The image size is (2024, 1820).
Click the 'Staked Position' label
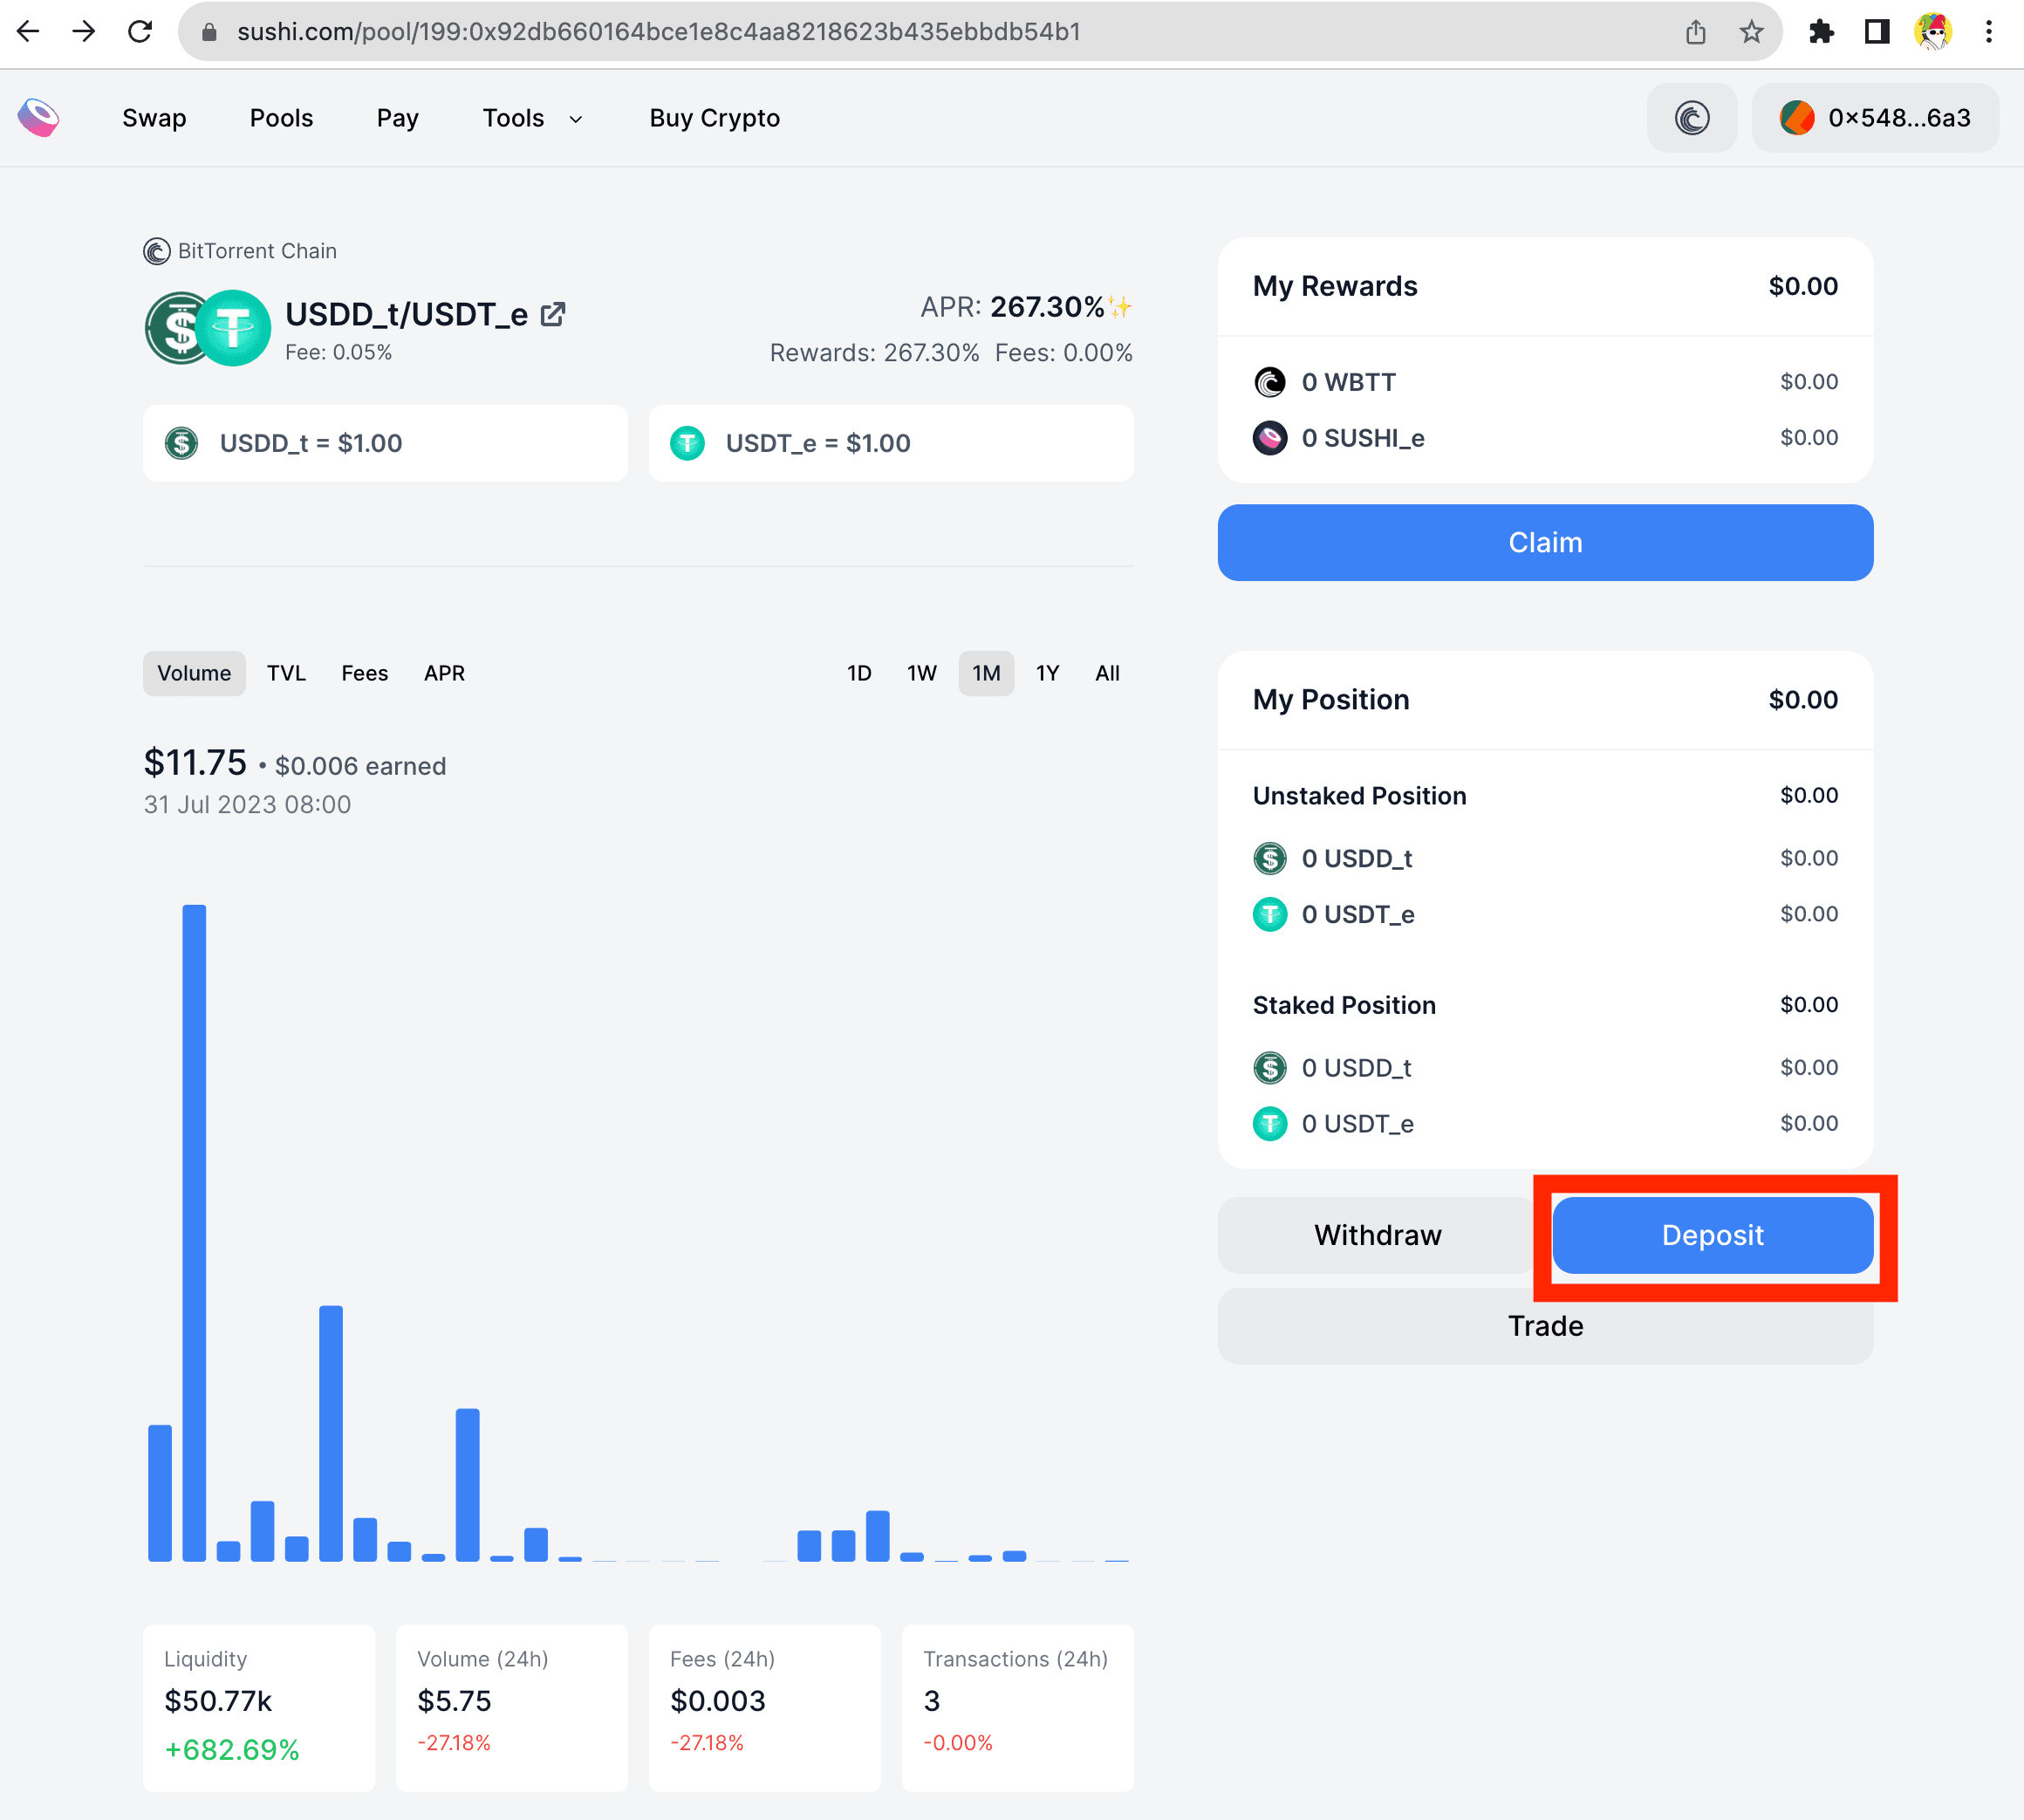1344,1005
